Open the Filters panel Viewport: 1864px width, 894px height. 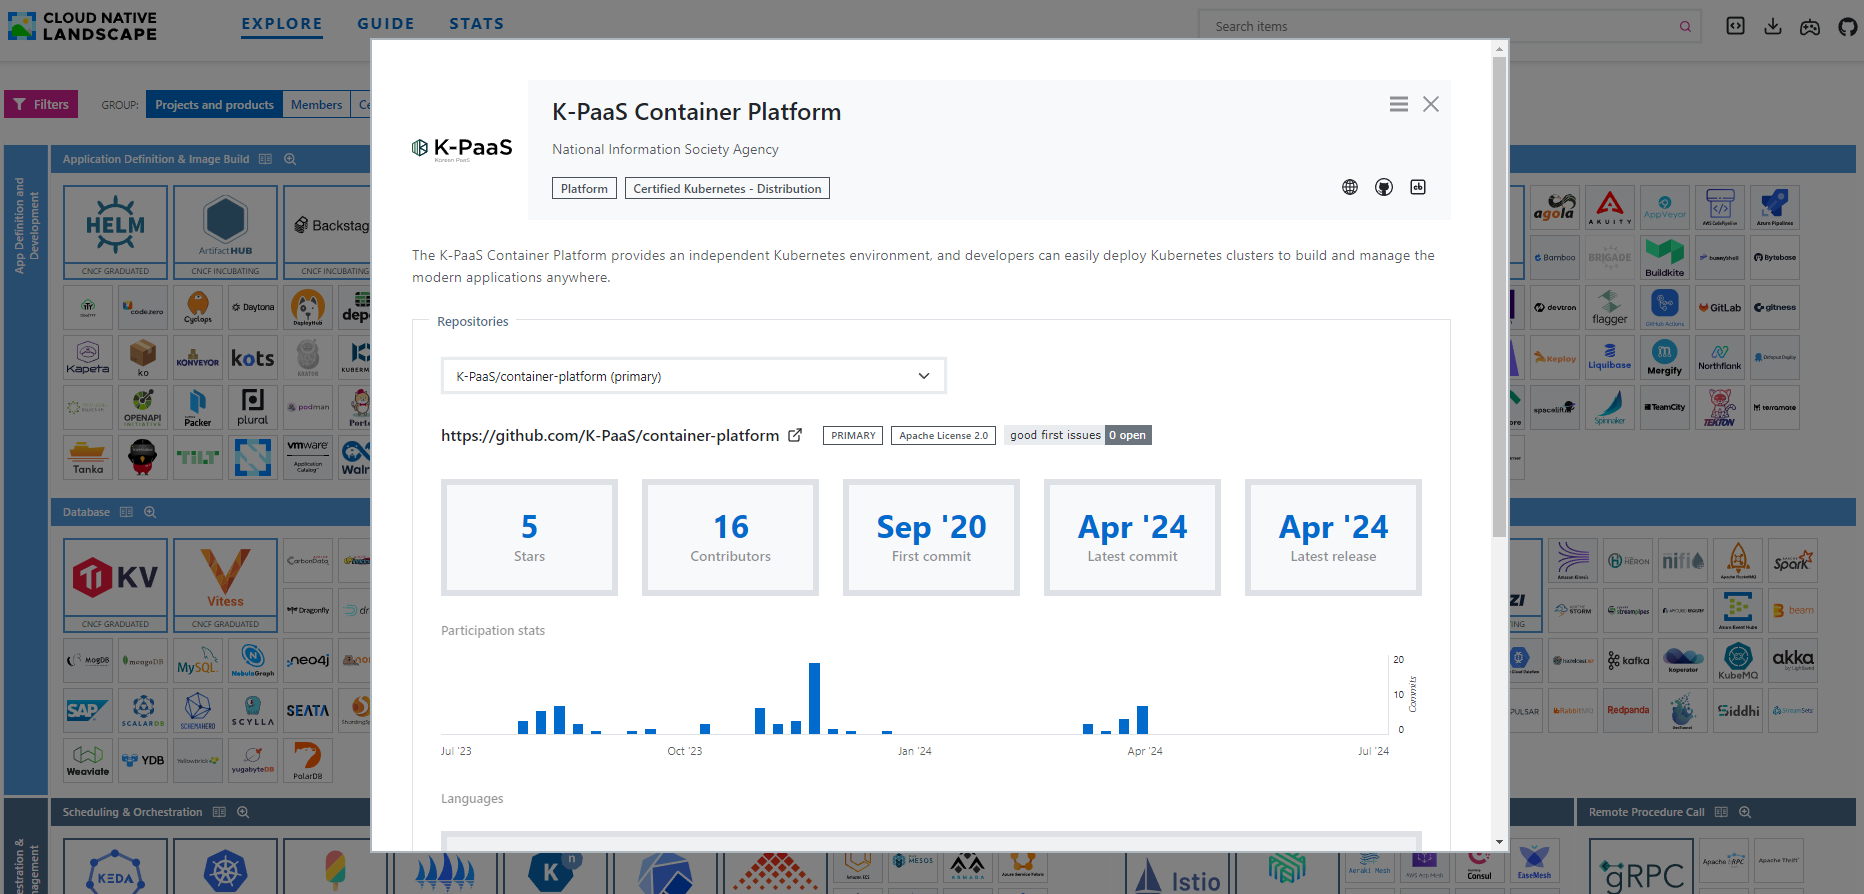41,104
